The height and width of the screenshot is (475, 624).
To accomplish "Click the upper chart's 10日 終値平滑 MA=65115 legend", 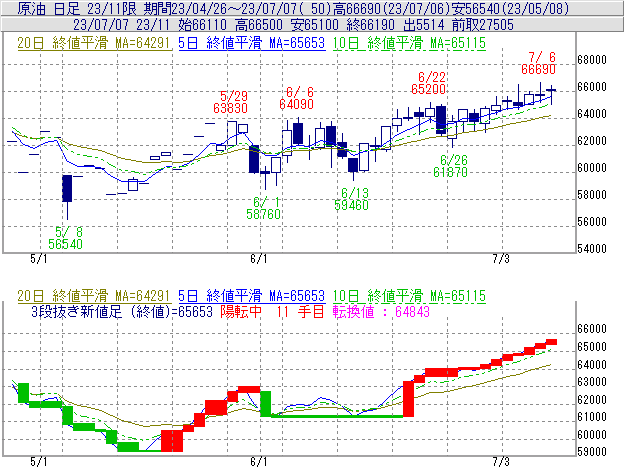I will (409, 43).
